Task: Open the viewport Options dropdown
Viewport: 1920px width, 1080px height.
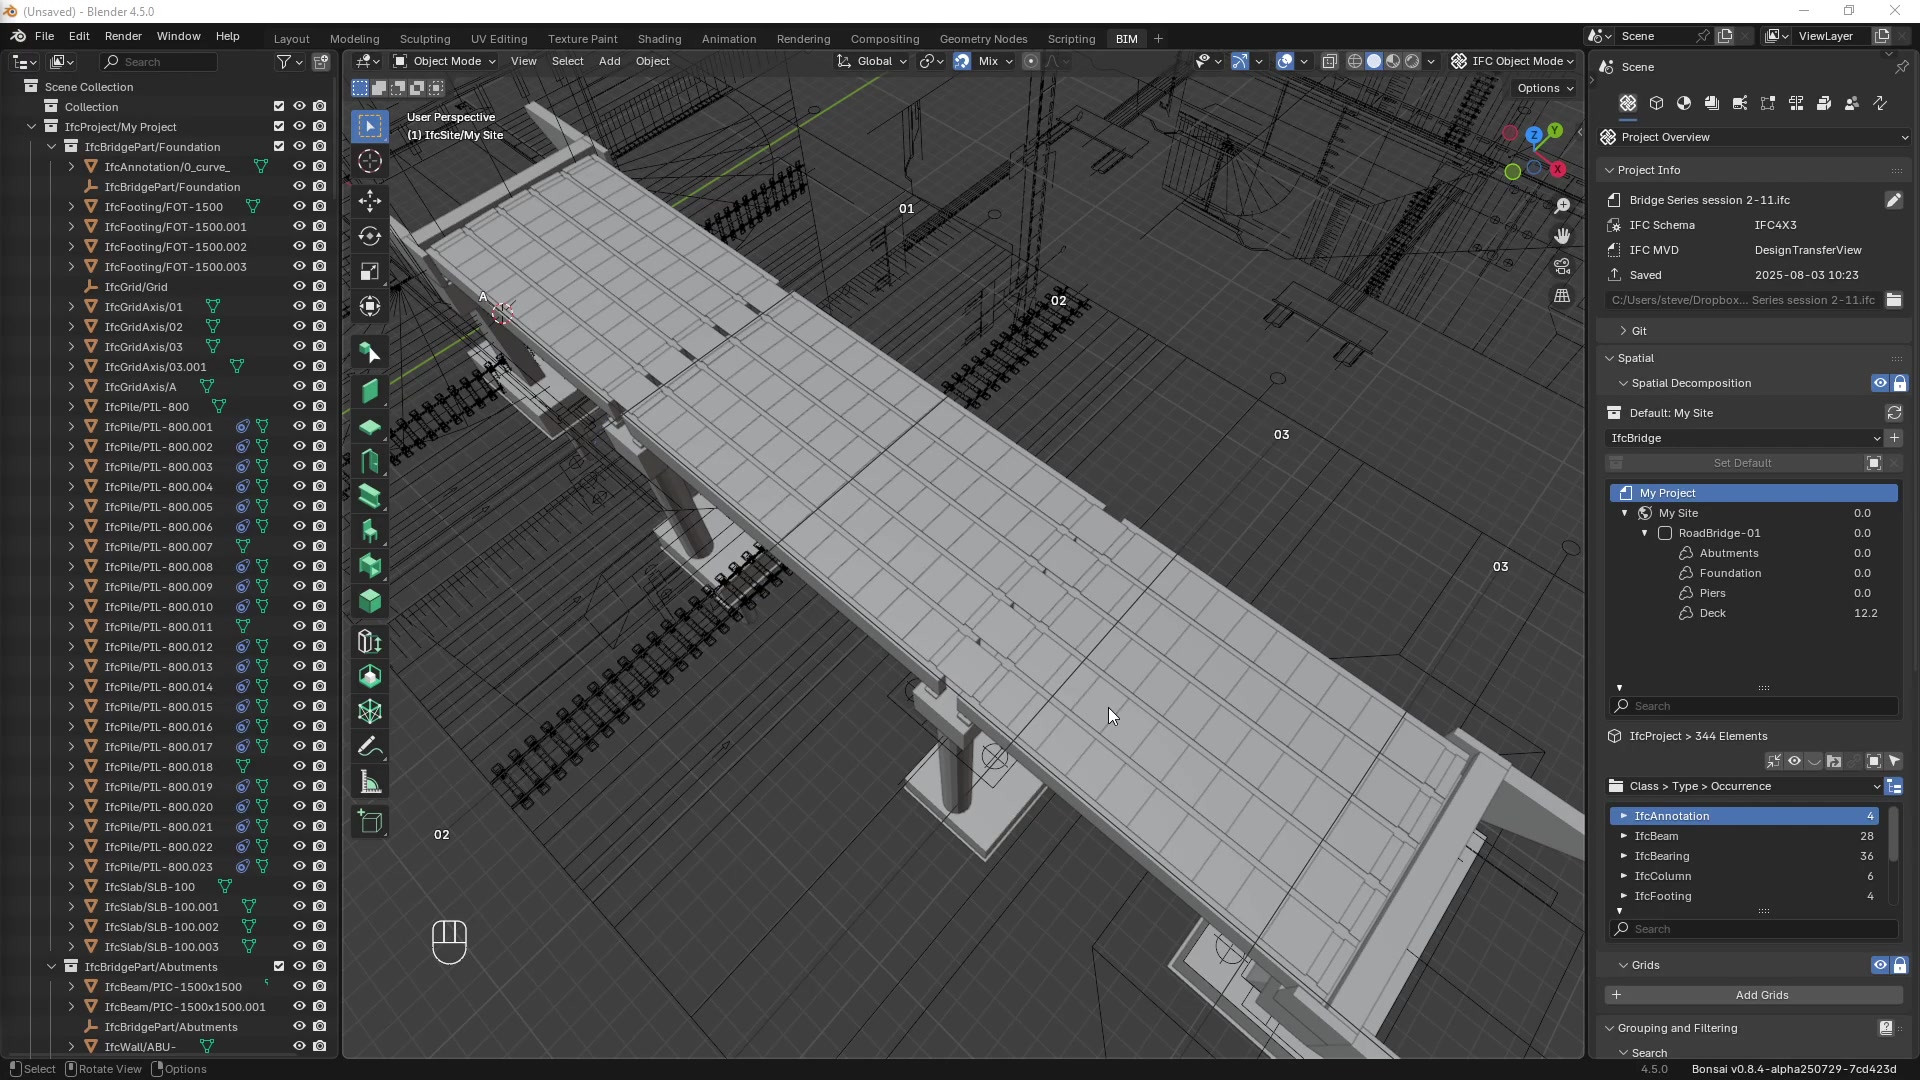Action: [1545, 88]
